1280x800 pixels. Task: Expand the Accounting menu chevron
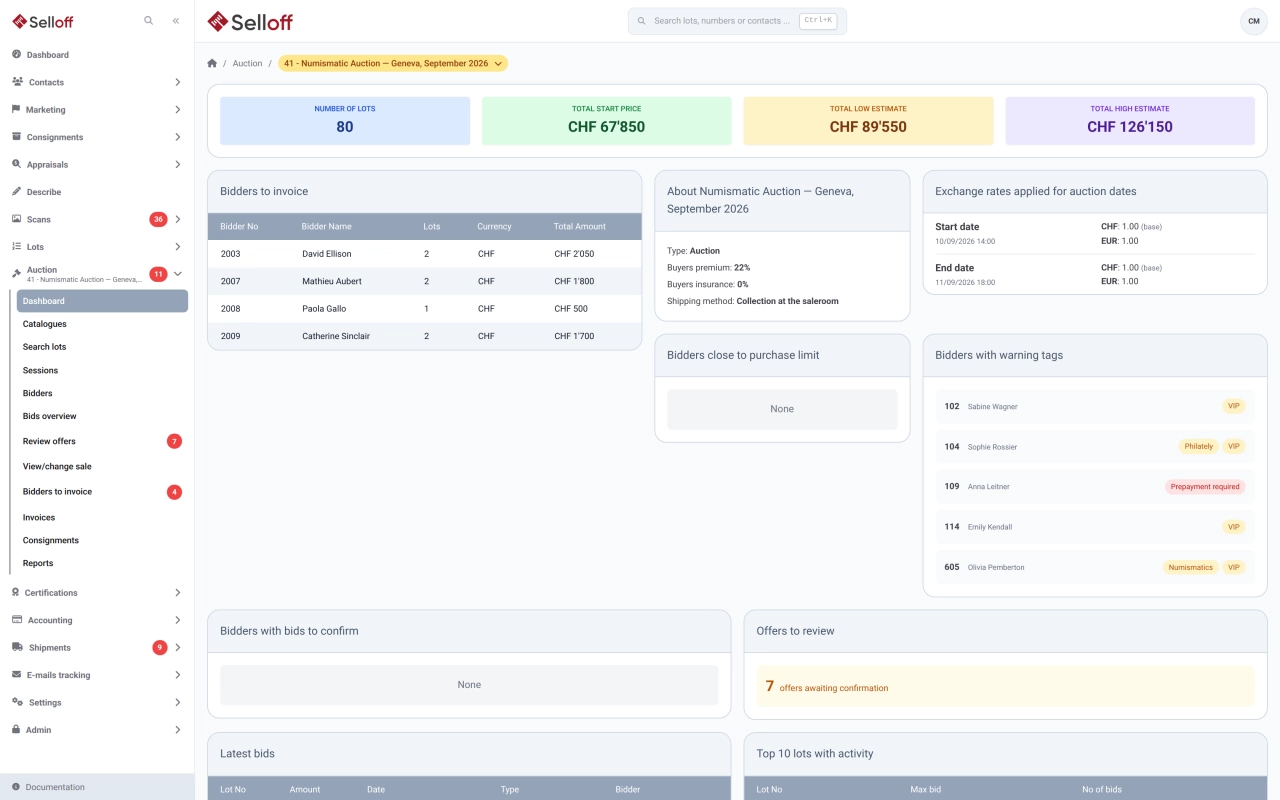(x=177, y=620)
